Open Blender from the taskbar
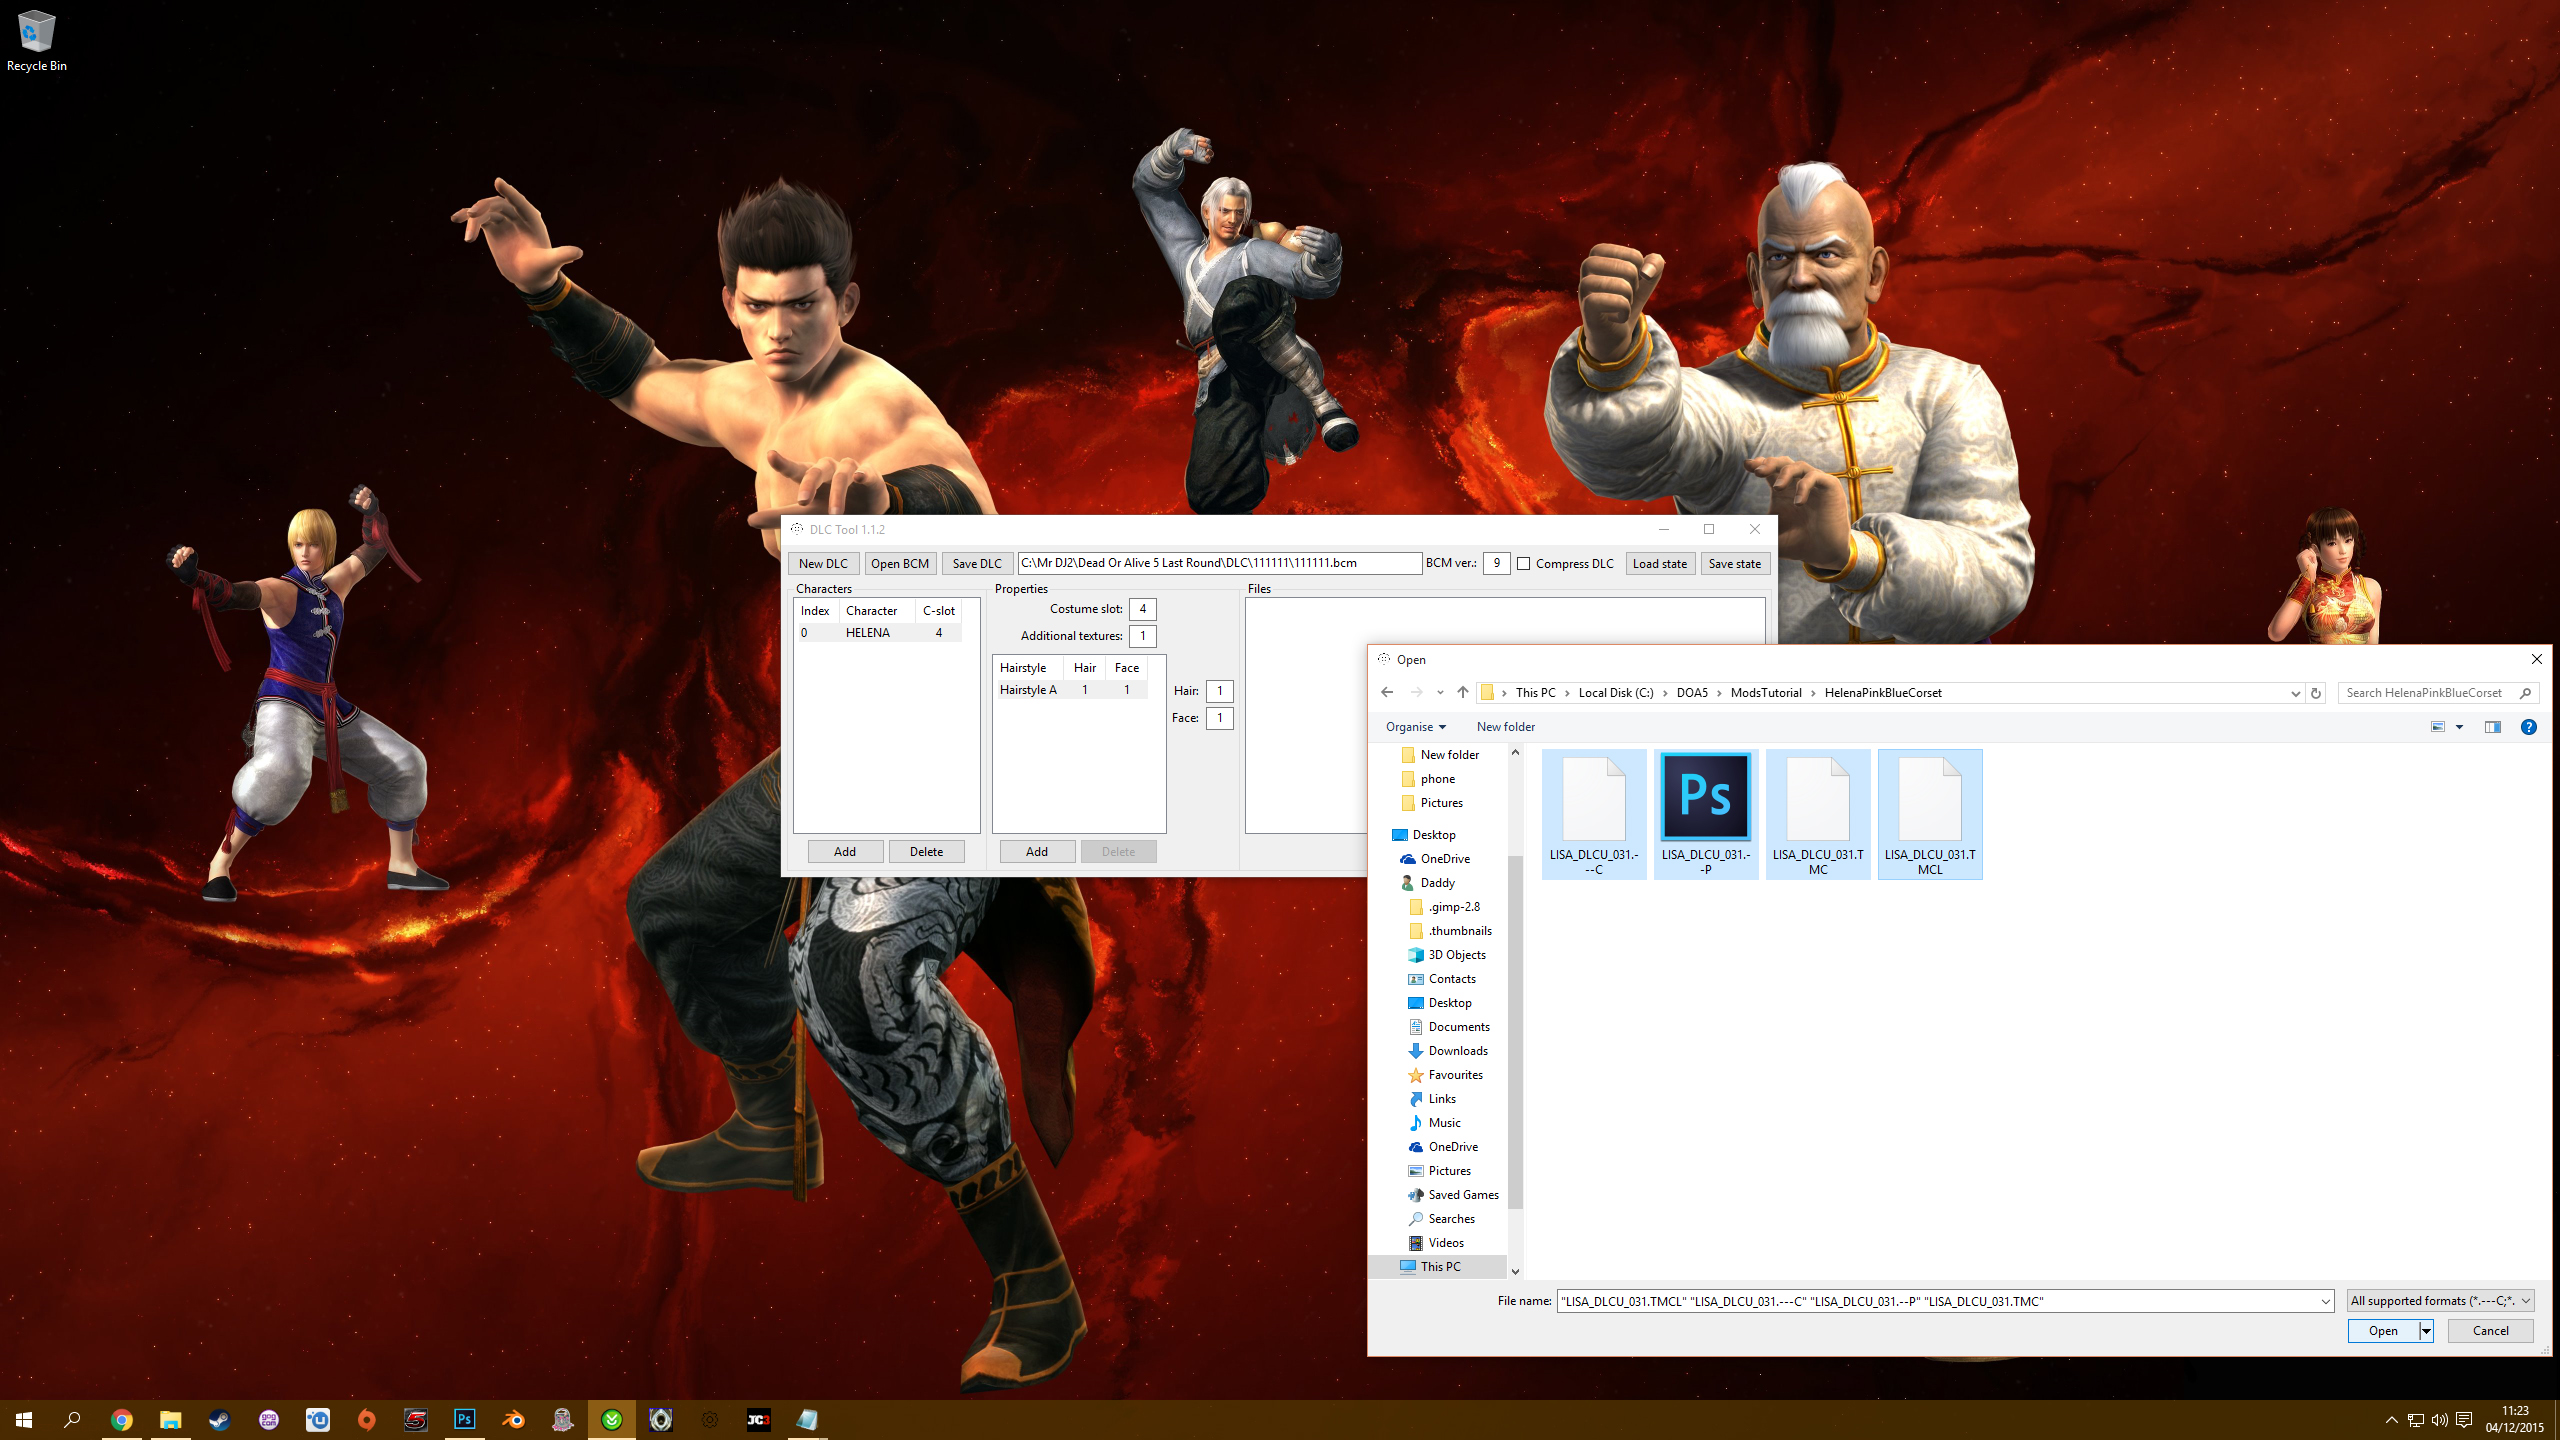 [513, 1419]
